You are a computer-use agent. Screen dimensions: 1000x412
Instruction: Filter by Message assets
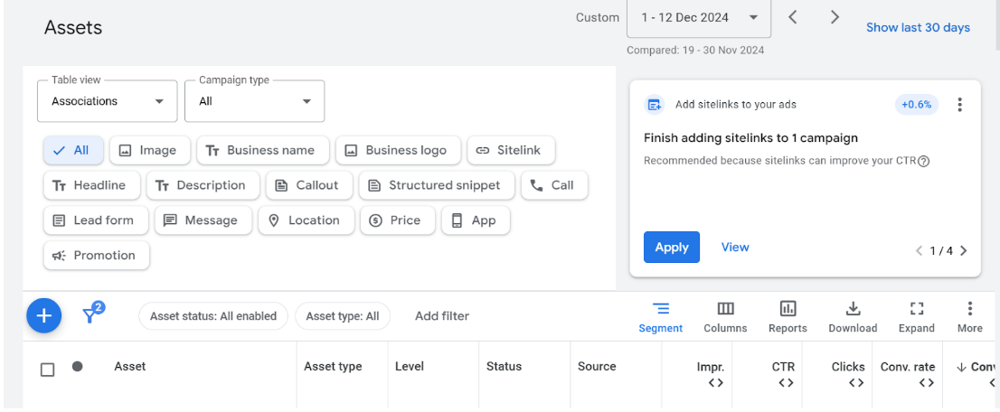[x=203, y=221]
